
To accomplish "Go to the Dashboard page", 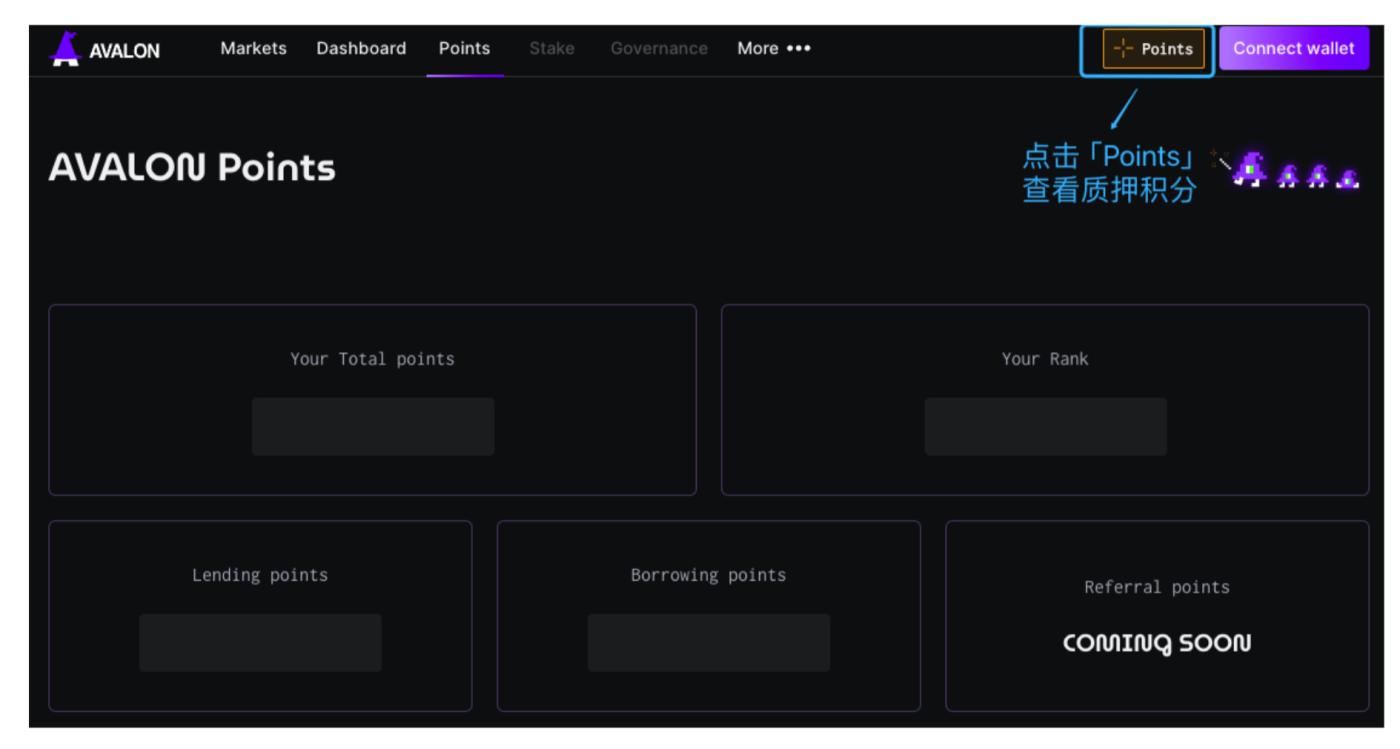I will pos(361,48).
